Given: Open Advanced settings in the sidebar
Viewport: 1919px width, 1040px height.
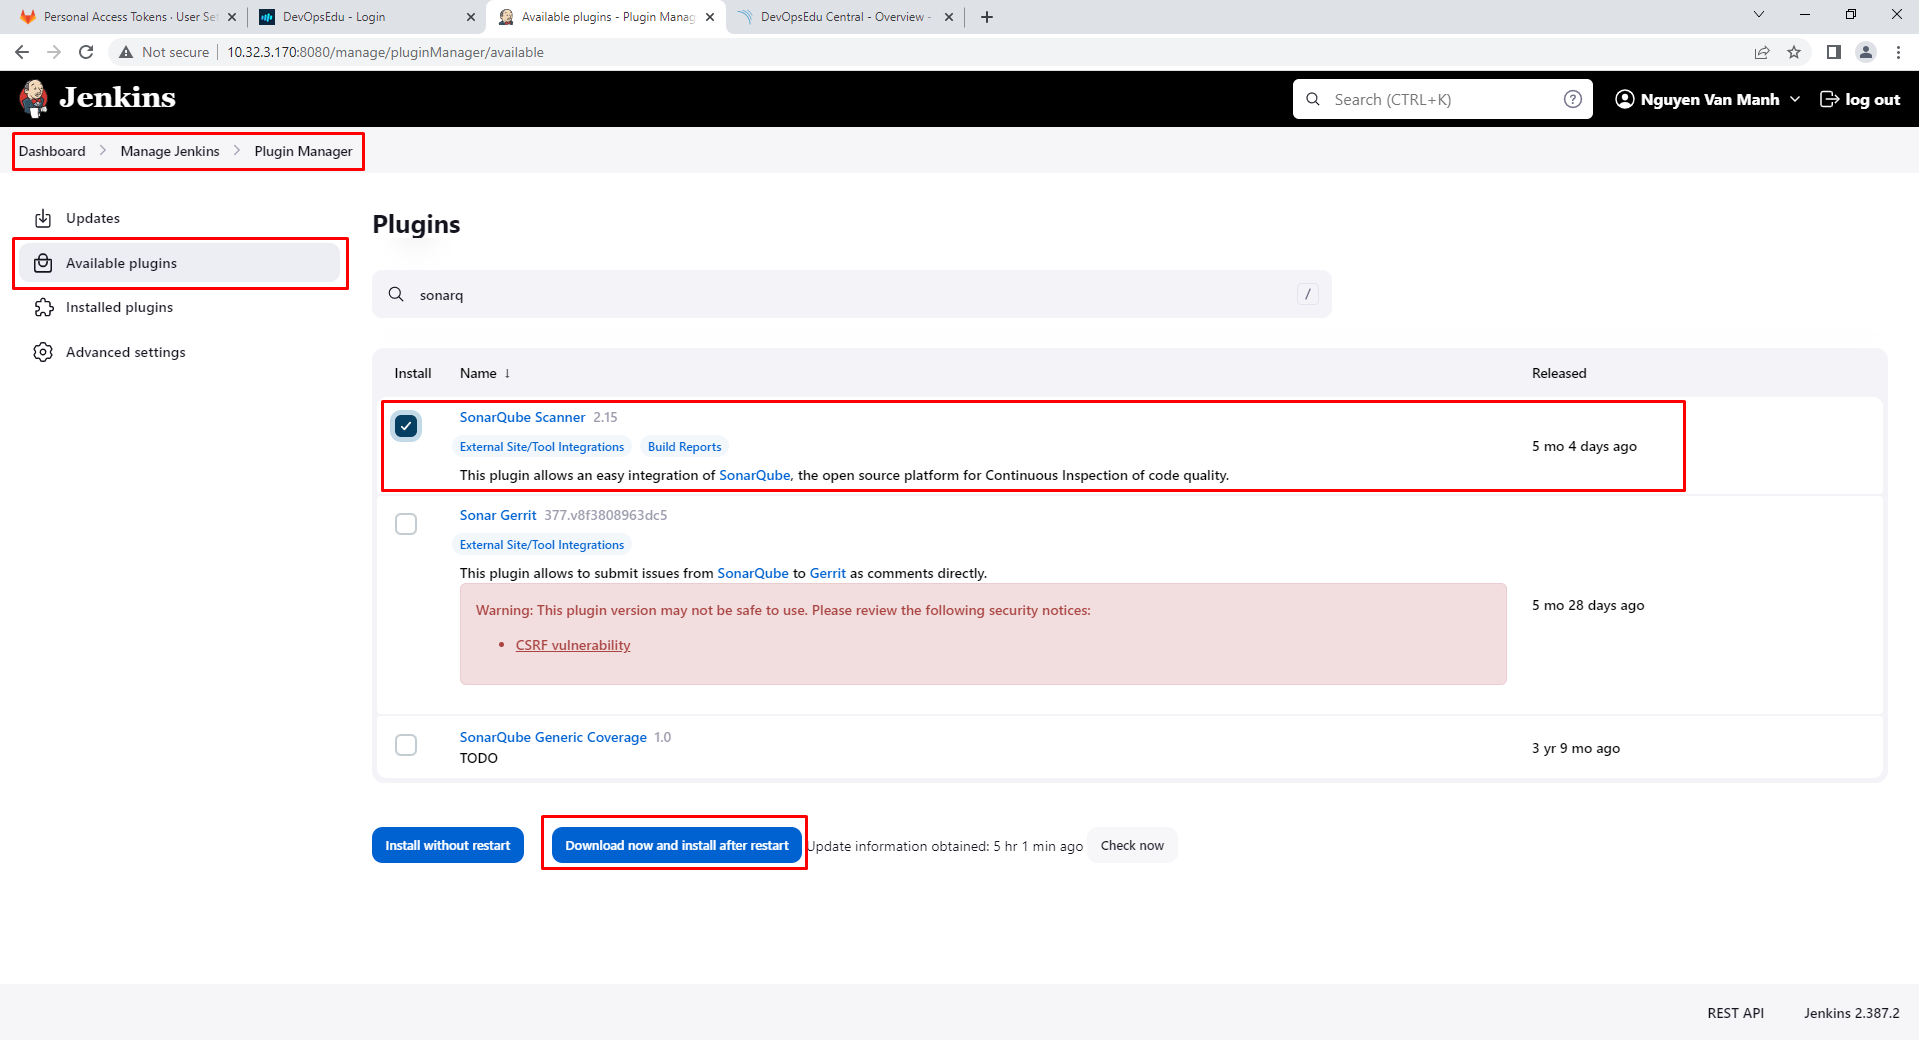Looking at the screenshot, I should pos(180,352).
